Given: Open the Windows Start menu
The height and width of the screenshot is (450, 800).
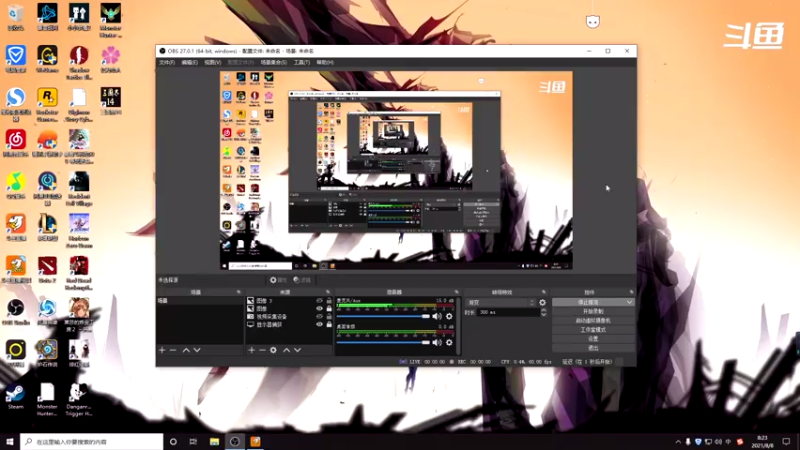Looking at the screenshot, I should 10,442.
